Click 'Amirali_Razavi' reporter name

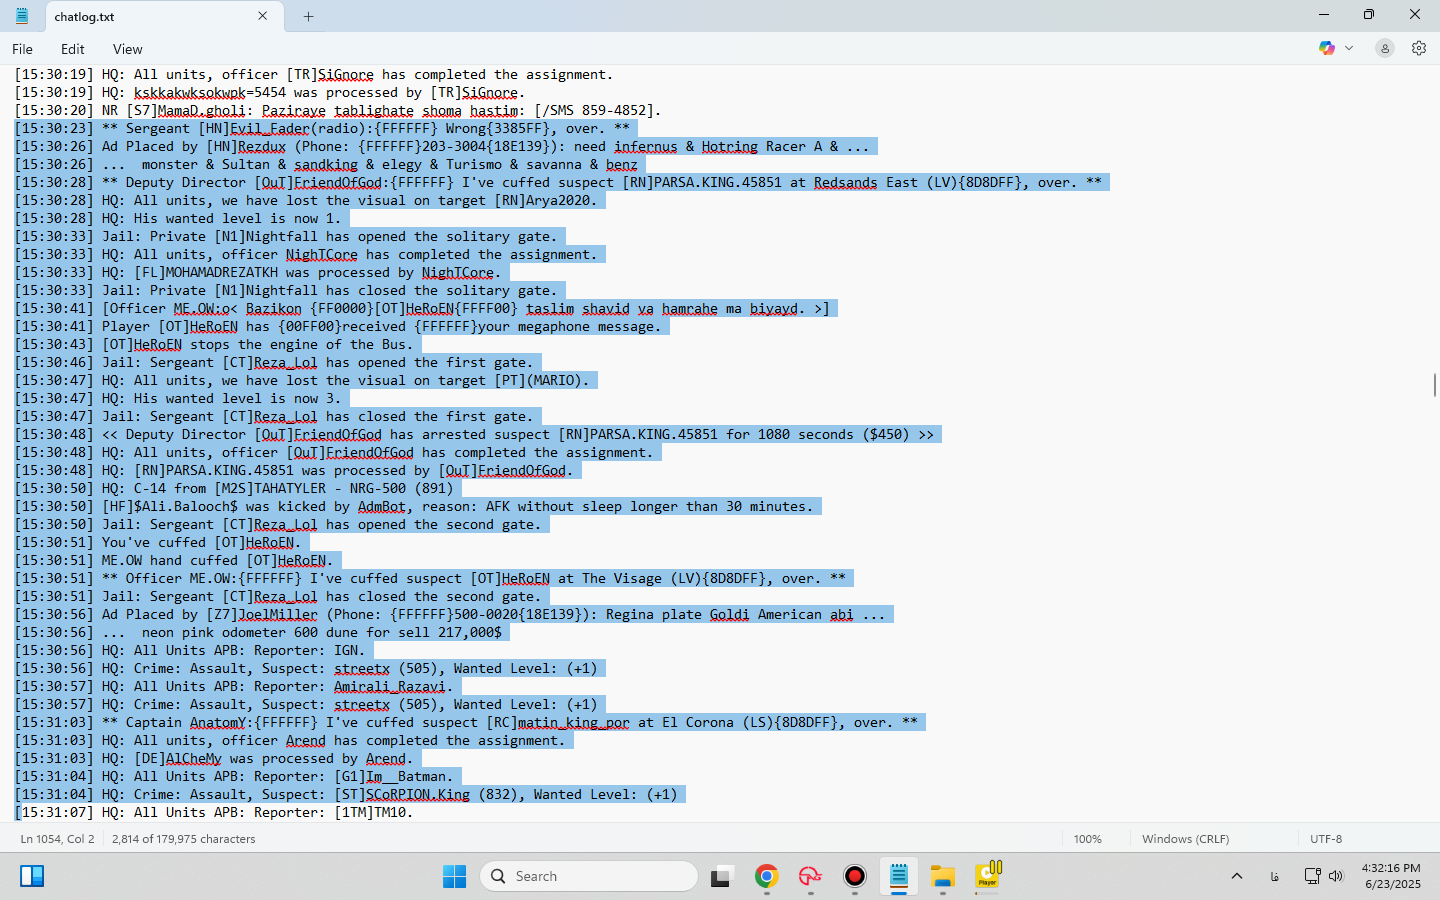coord(389,687)
